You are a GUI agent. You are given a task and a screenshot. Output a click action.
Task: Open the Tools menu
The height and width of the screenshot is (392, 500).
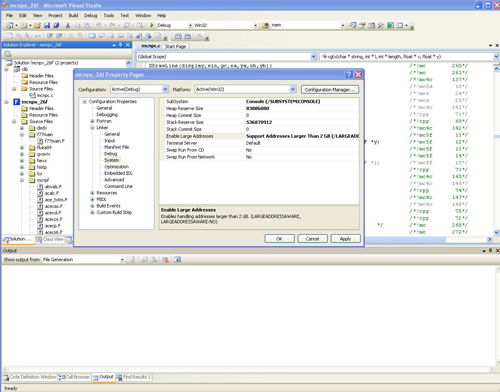coord(109,15)
